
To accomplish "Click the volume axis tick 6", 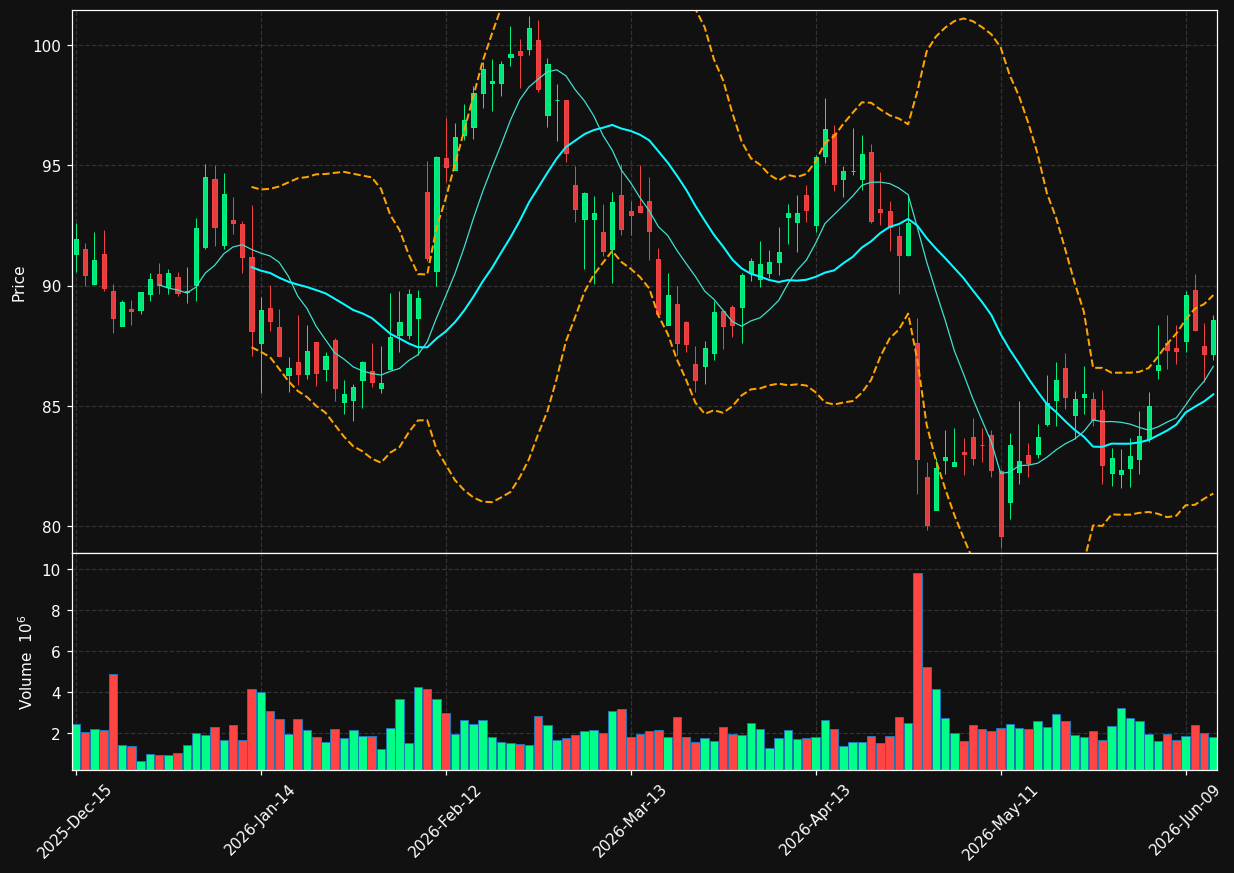I will [x=58, y=652].
